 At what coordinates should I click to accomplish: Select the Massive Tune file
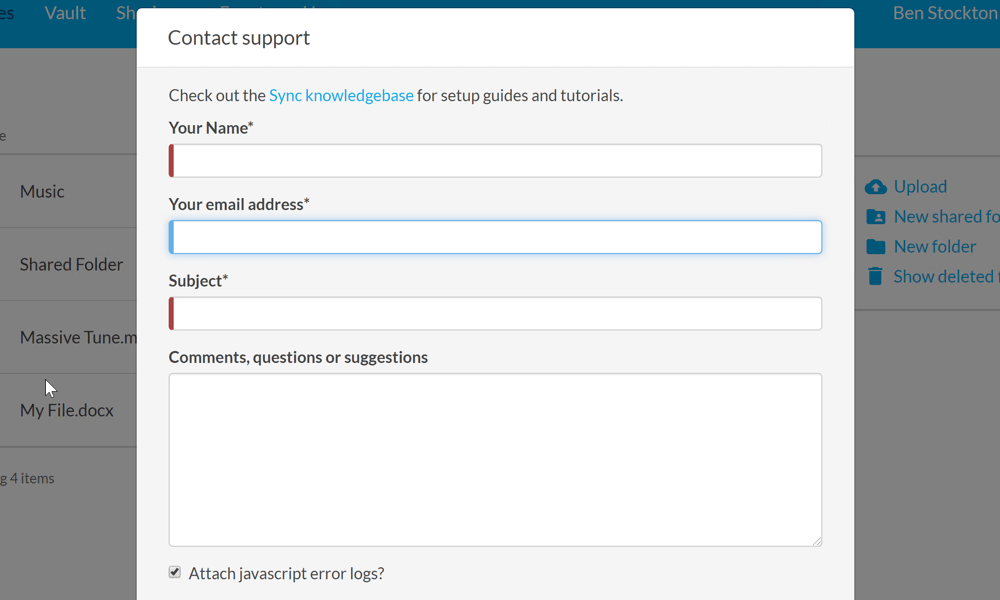pos(77,338)
